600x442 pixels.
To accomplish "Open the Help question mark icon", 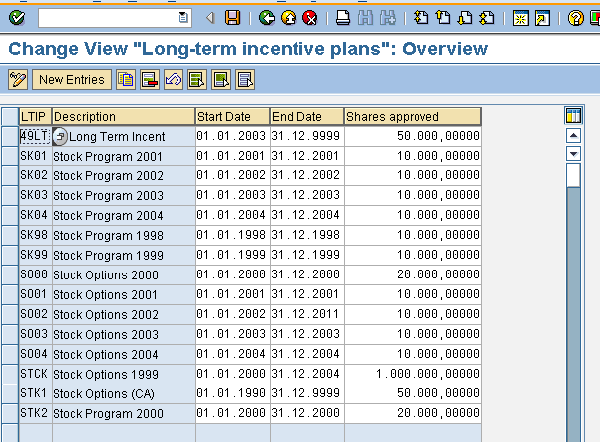I will coord(576,18).
